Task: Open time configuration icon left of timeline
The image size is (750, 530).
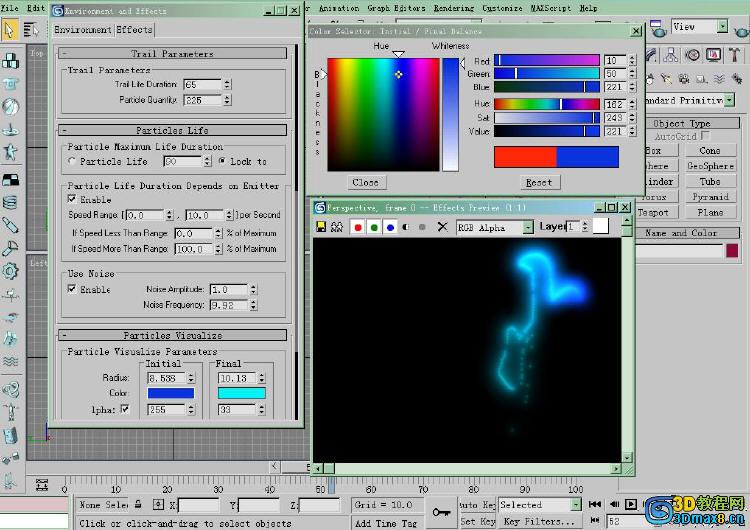Action: (42, 485)
